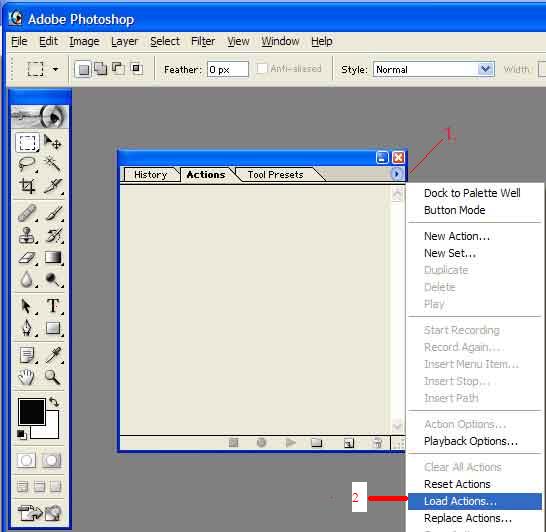546x532 pixels.
Task: Open the marquee tool preset picker arrow
Action: coord(55,69)
